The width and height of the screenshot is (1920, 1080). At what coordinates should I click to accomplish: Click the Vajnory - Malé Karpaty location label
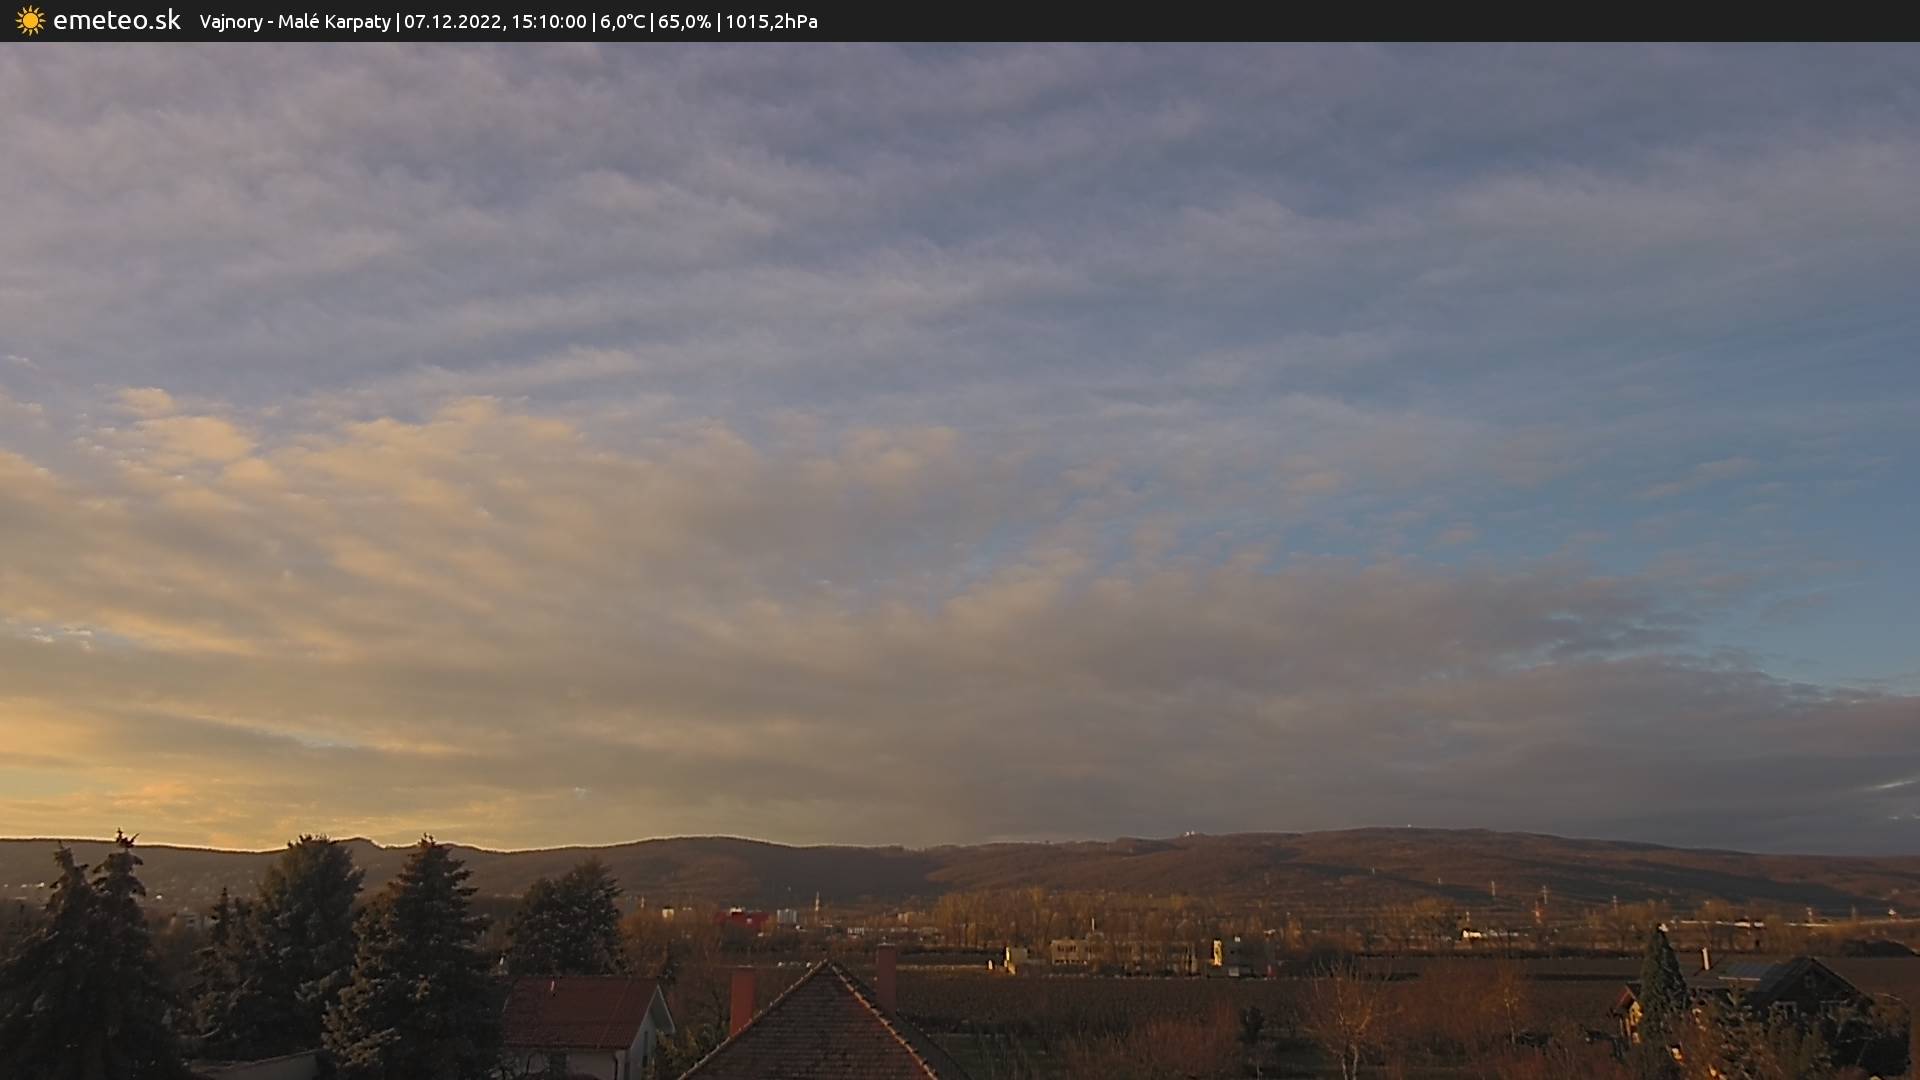click(295, 21)
